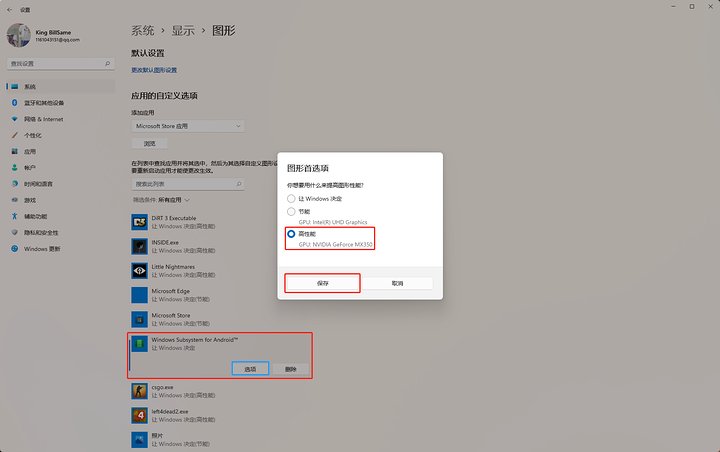The width and height of the screenshot is (720, 452).
Task: Select the DiRT 3 Executable app icon
Action: coord(139,222)
